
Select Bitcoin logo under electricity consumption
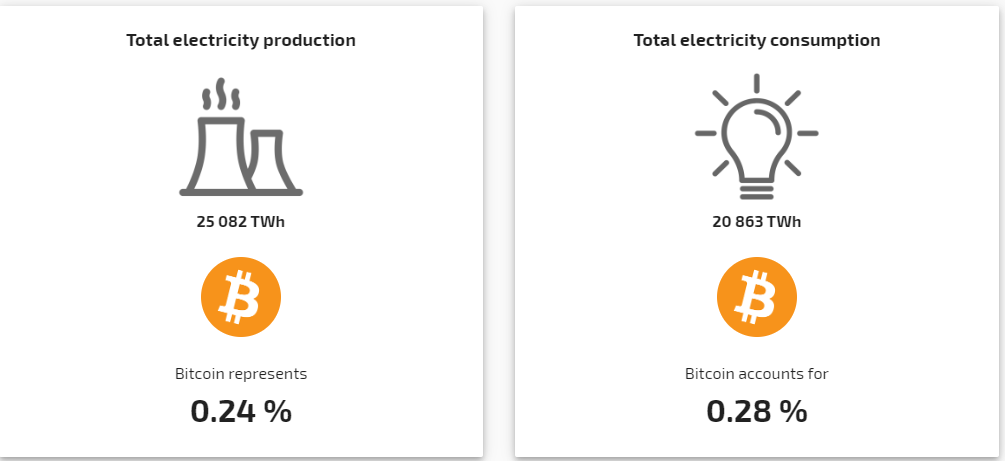tap(757, 298)
